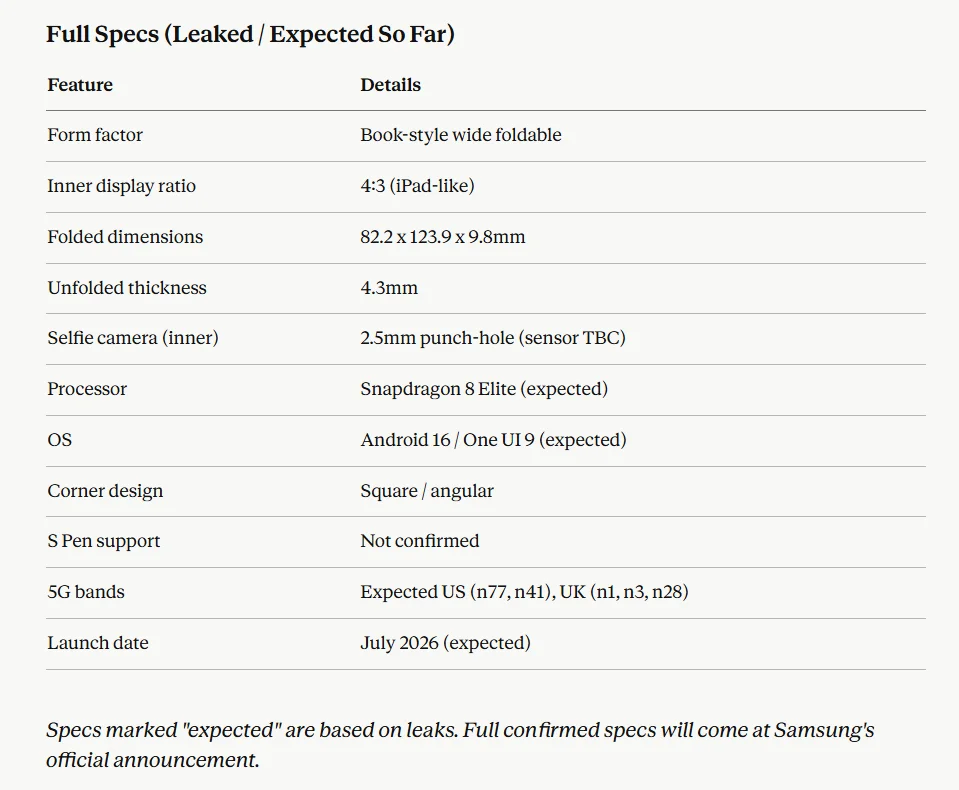
Task: Click "Book-style wide foldable" cell
Action: (460, 135)
